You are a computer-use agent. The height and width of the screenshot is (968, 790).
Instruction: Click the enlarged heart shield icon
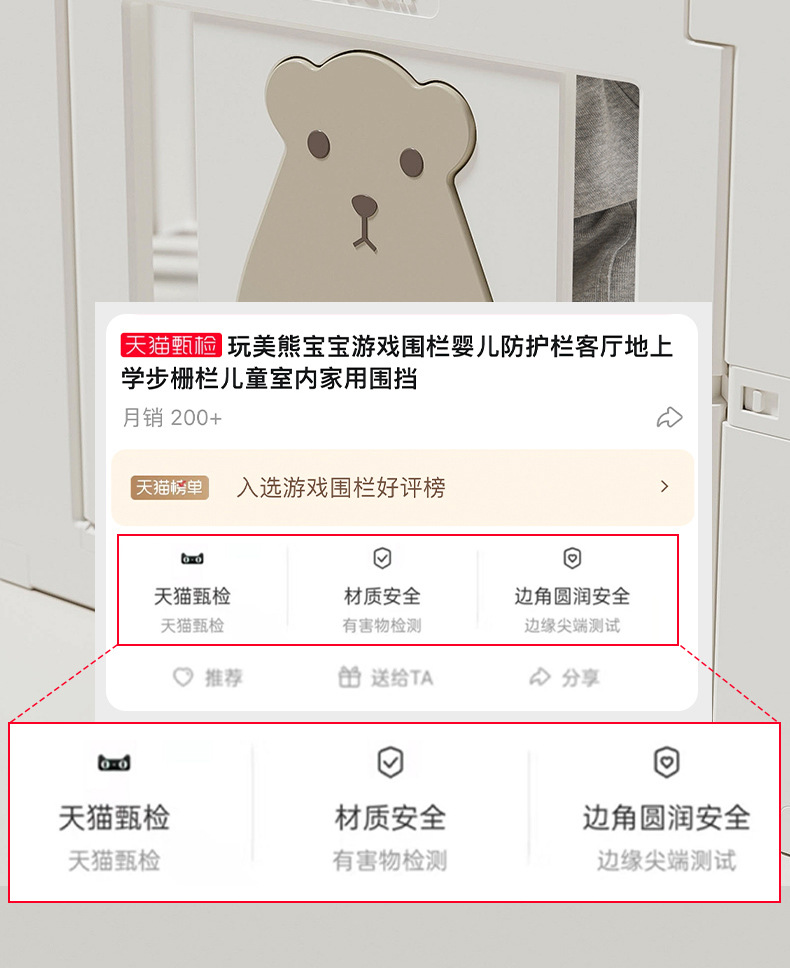tap(667, 762)
